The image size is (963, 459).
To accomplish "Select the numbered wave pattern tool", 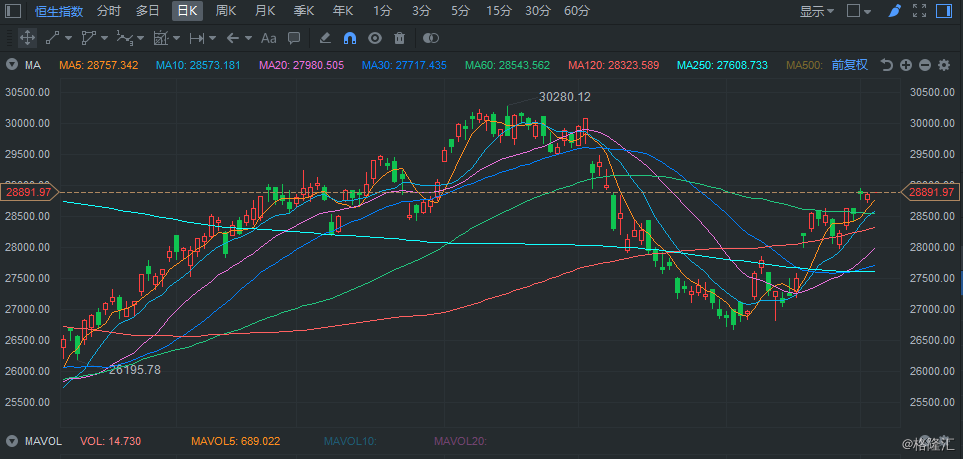I will pos(125,38).
